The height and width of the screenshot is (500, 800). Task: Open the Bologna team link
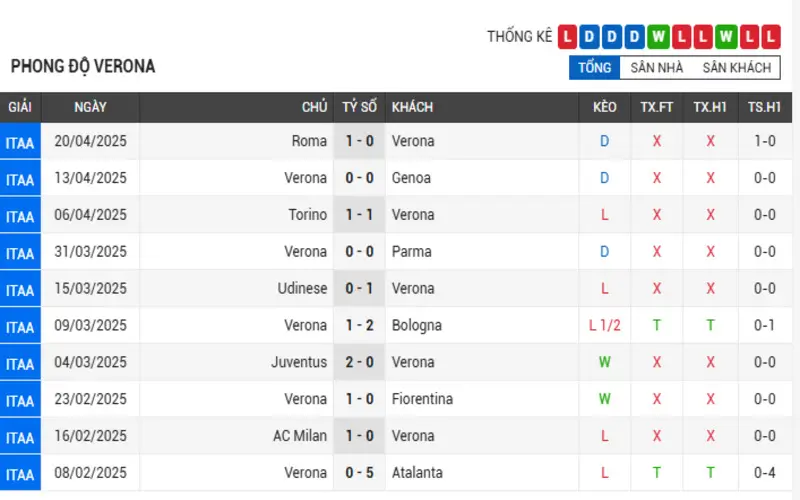(416, 326)
